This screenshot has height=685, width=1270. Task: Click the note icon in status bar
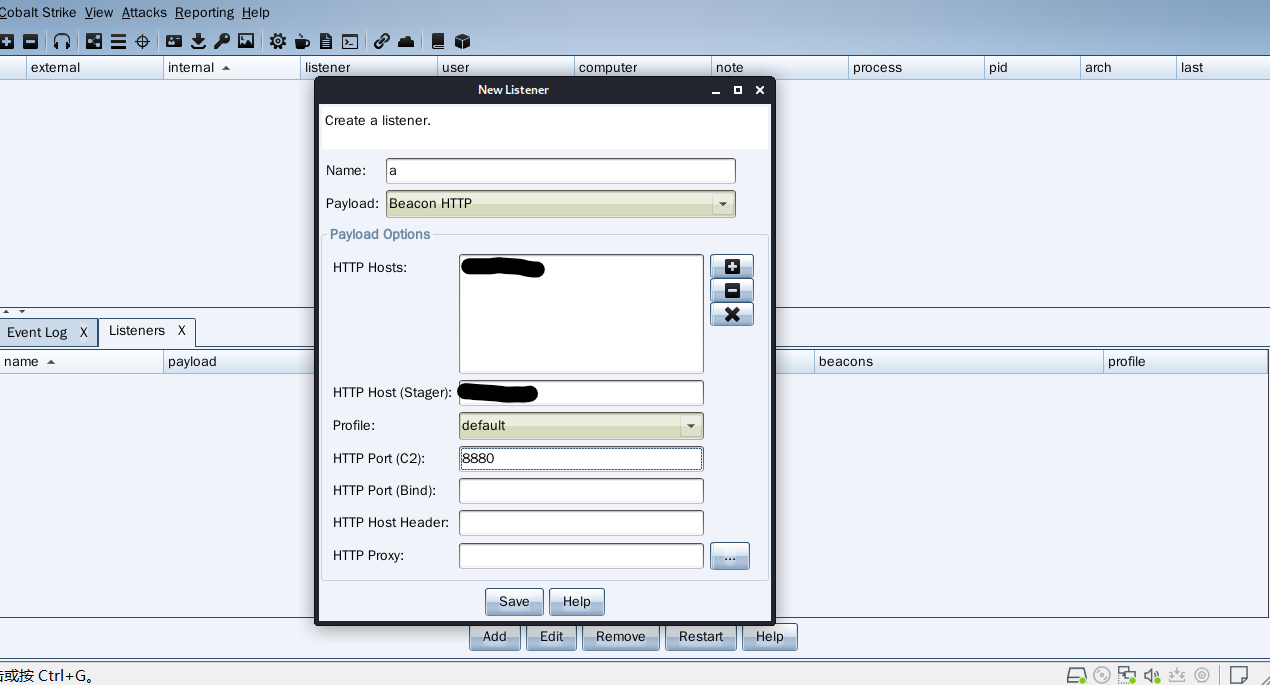[x=1239, y=675]
